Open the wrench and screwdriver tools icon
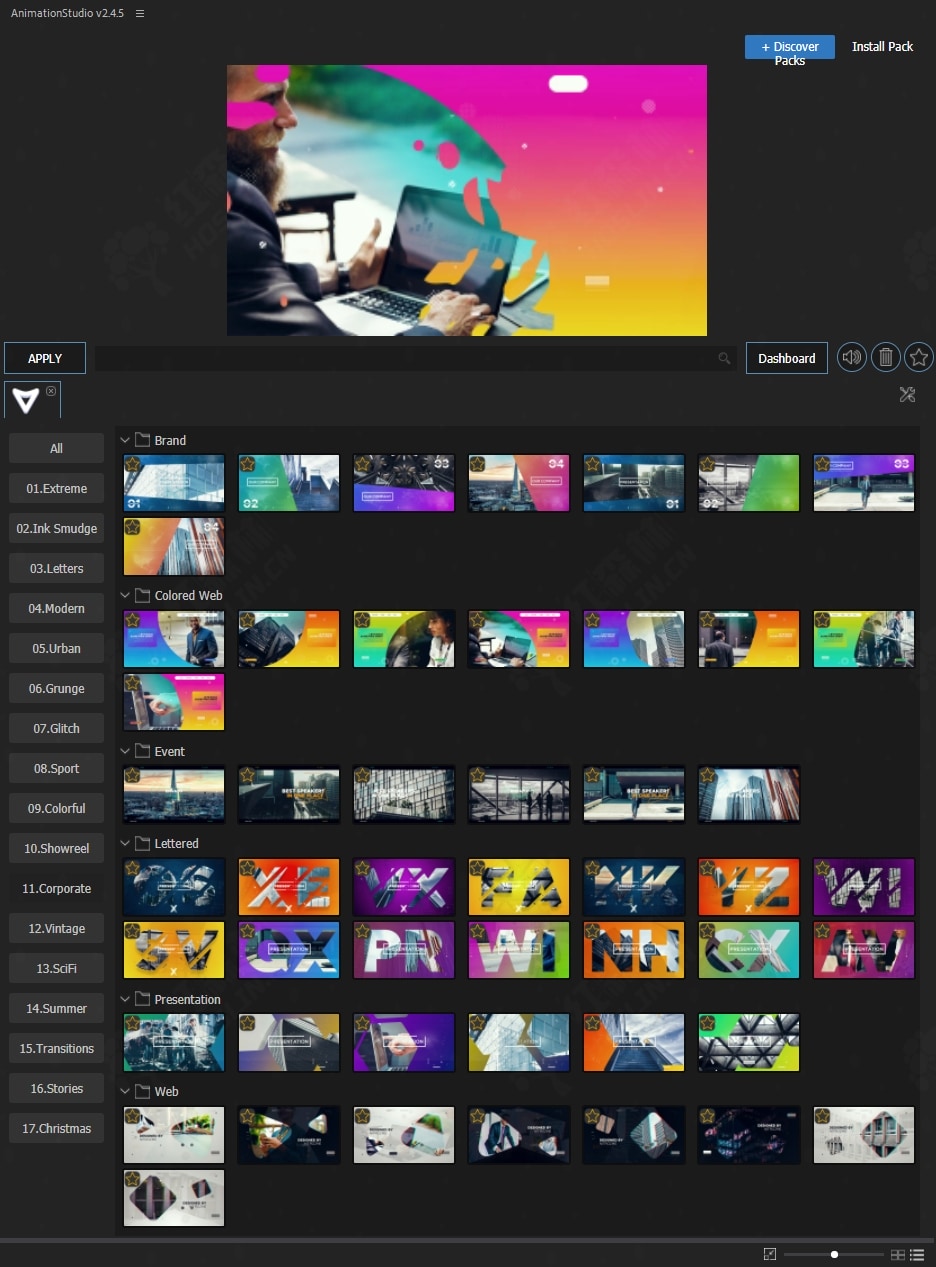This screenshot has height=1267, width=936. pyautogui.click(x=907, y=394)
